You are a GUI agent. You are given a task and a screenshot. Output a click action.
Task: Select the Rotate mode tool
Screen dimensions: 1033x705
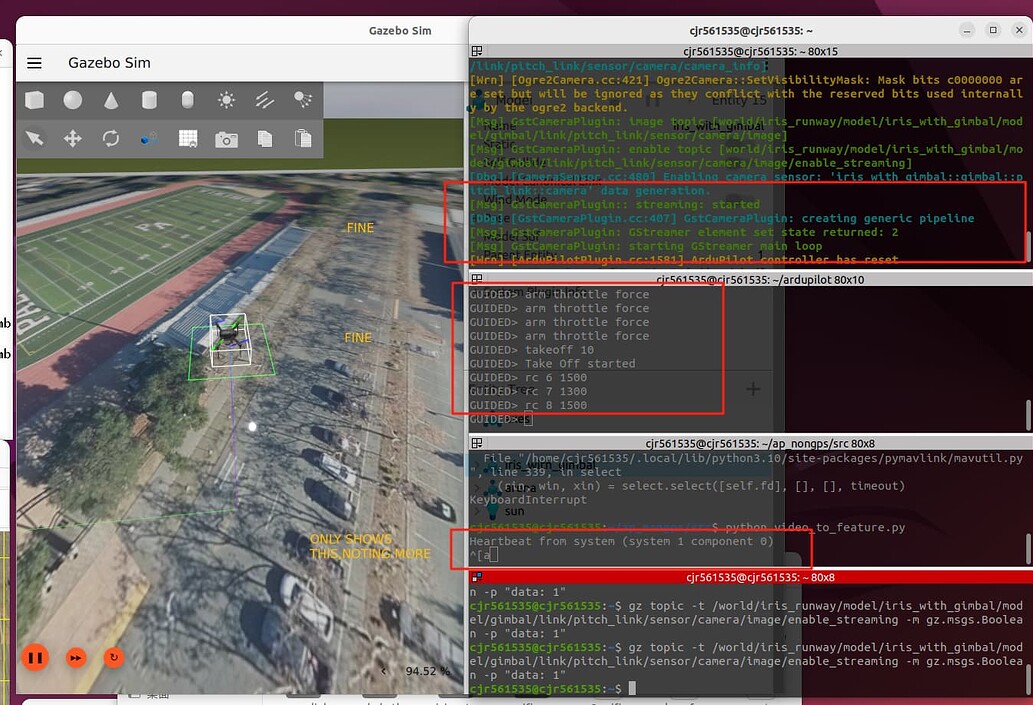[x=110, y=138]
